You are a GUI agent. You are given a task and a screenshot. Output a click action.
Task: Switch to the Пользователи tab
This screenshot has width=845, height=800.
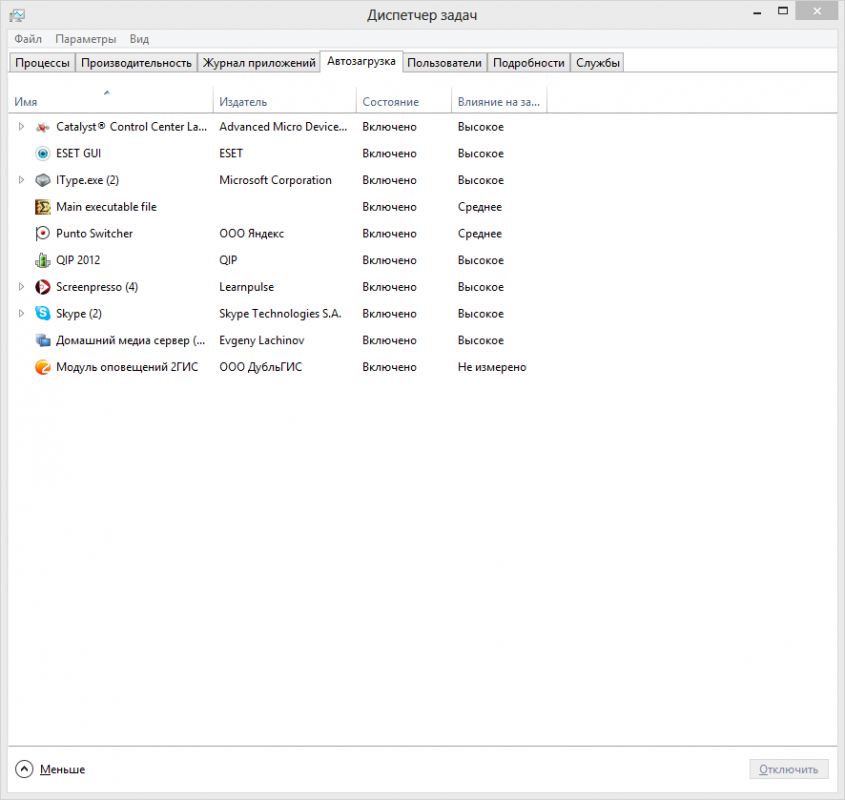pyautogui.click(x=445, y=63)
